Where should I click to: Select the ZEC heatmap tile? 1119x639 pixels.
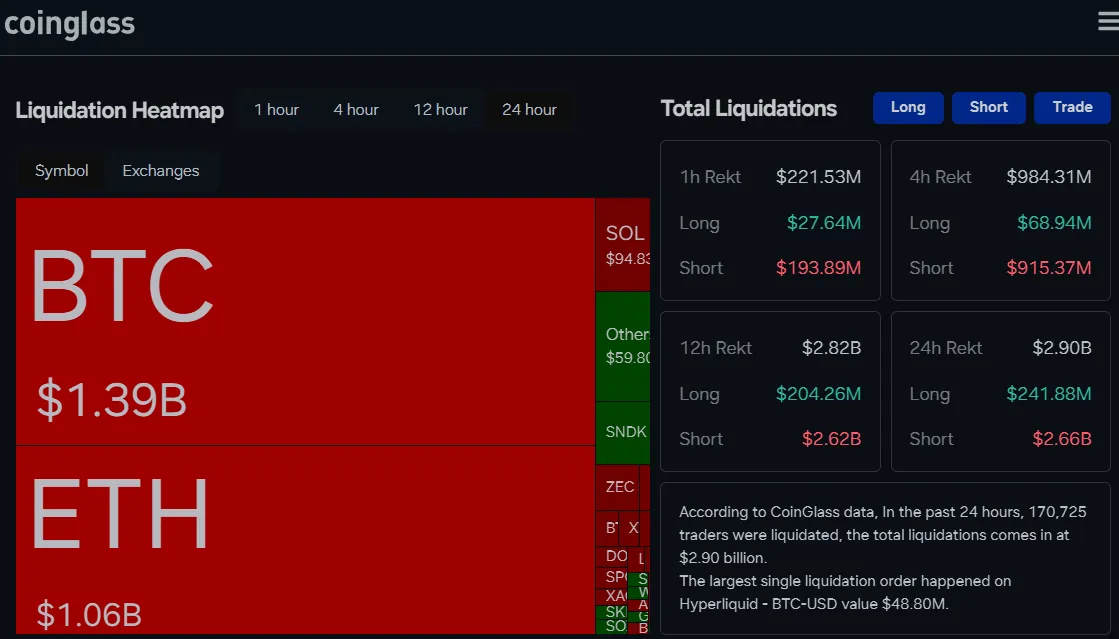618,488
